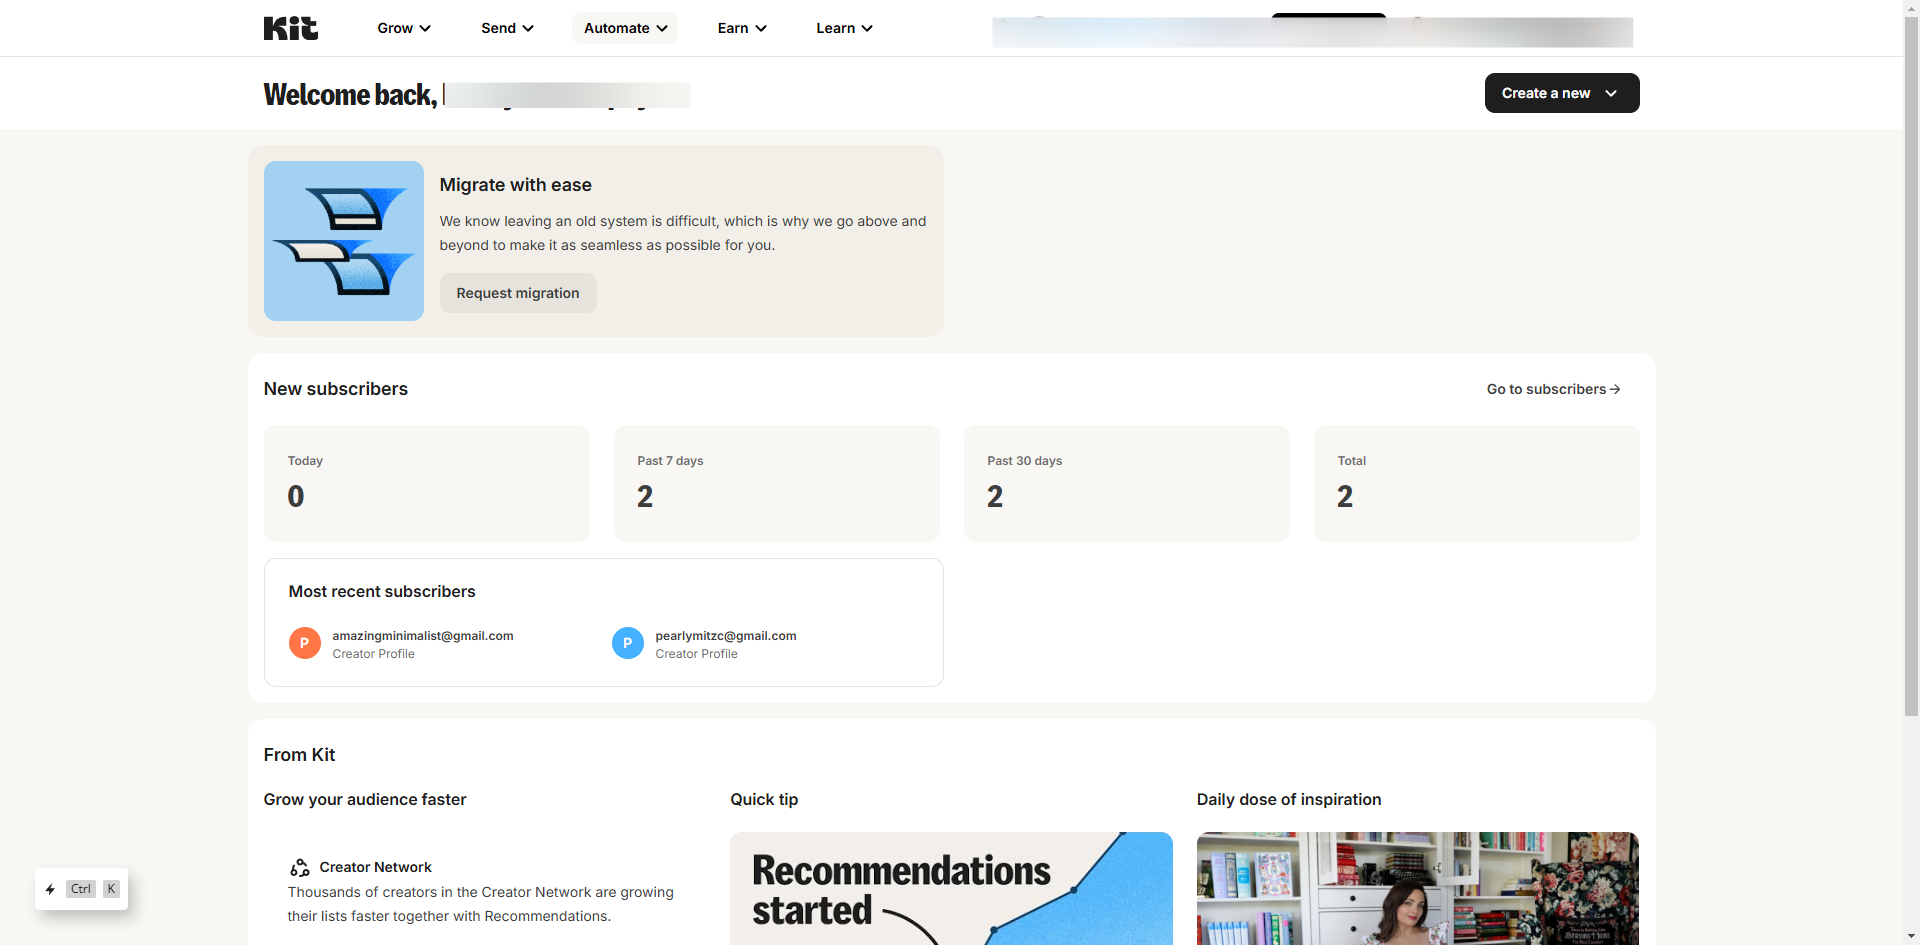This screenshot has height=945, width=1920.
Task: Click the 'Grow your audience faster' heading
Action: click(365, 800)
